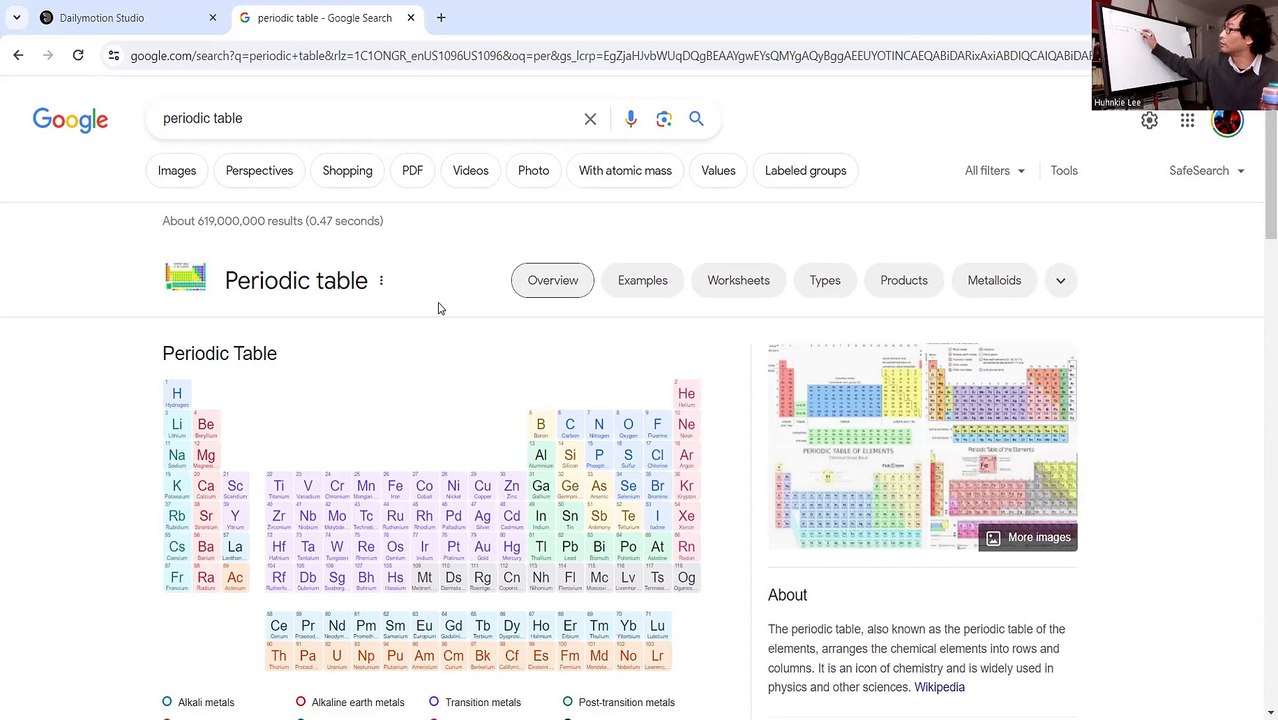Select the Perspectives filter chip
Screen dimensions: 1278x720
point(259,170)
